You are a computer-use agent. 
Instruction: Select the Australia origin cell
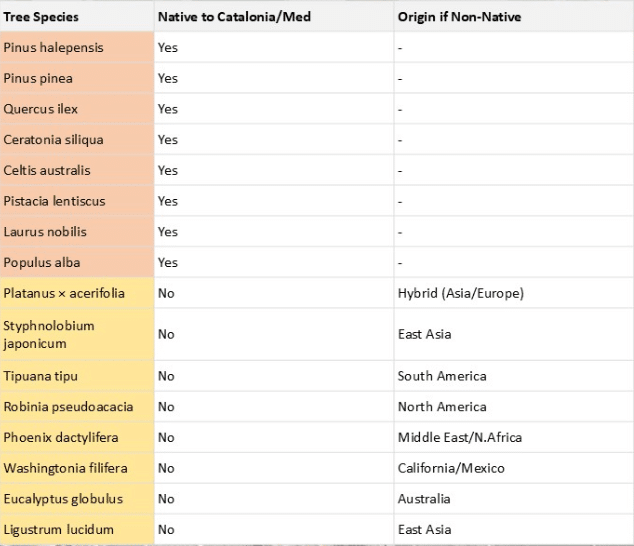click(x=424, y=499)
